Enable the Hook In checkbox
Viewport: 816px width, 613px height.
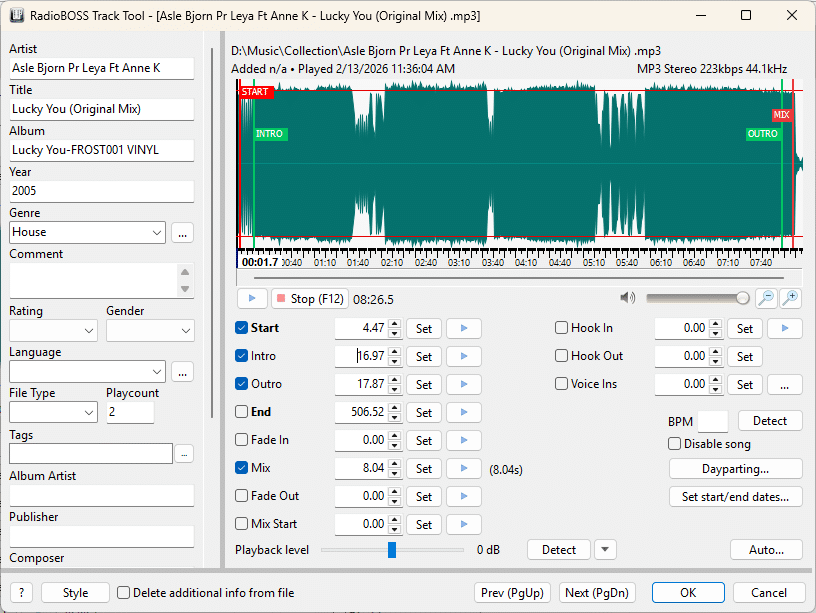(561, 328)
